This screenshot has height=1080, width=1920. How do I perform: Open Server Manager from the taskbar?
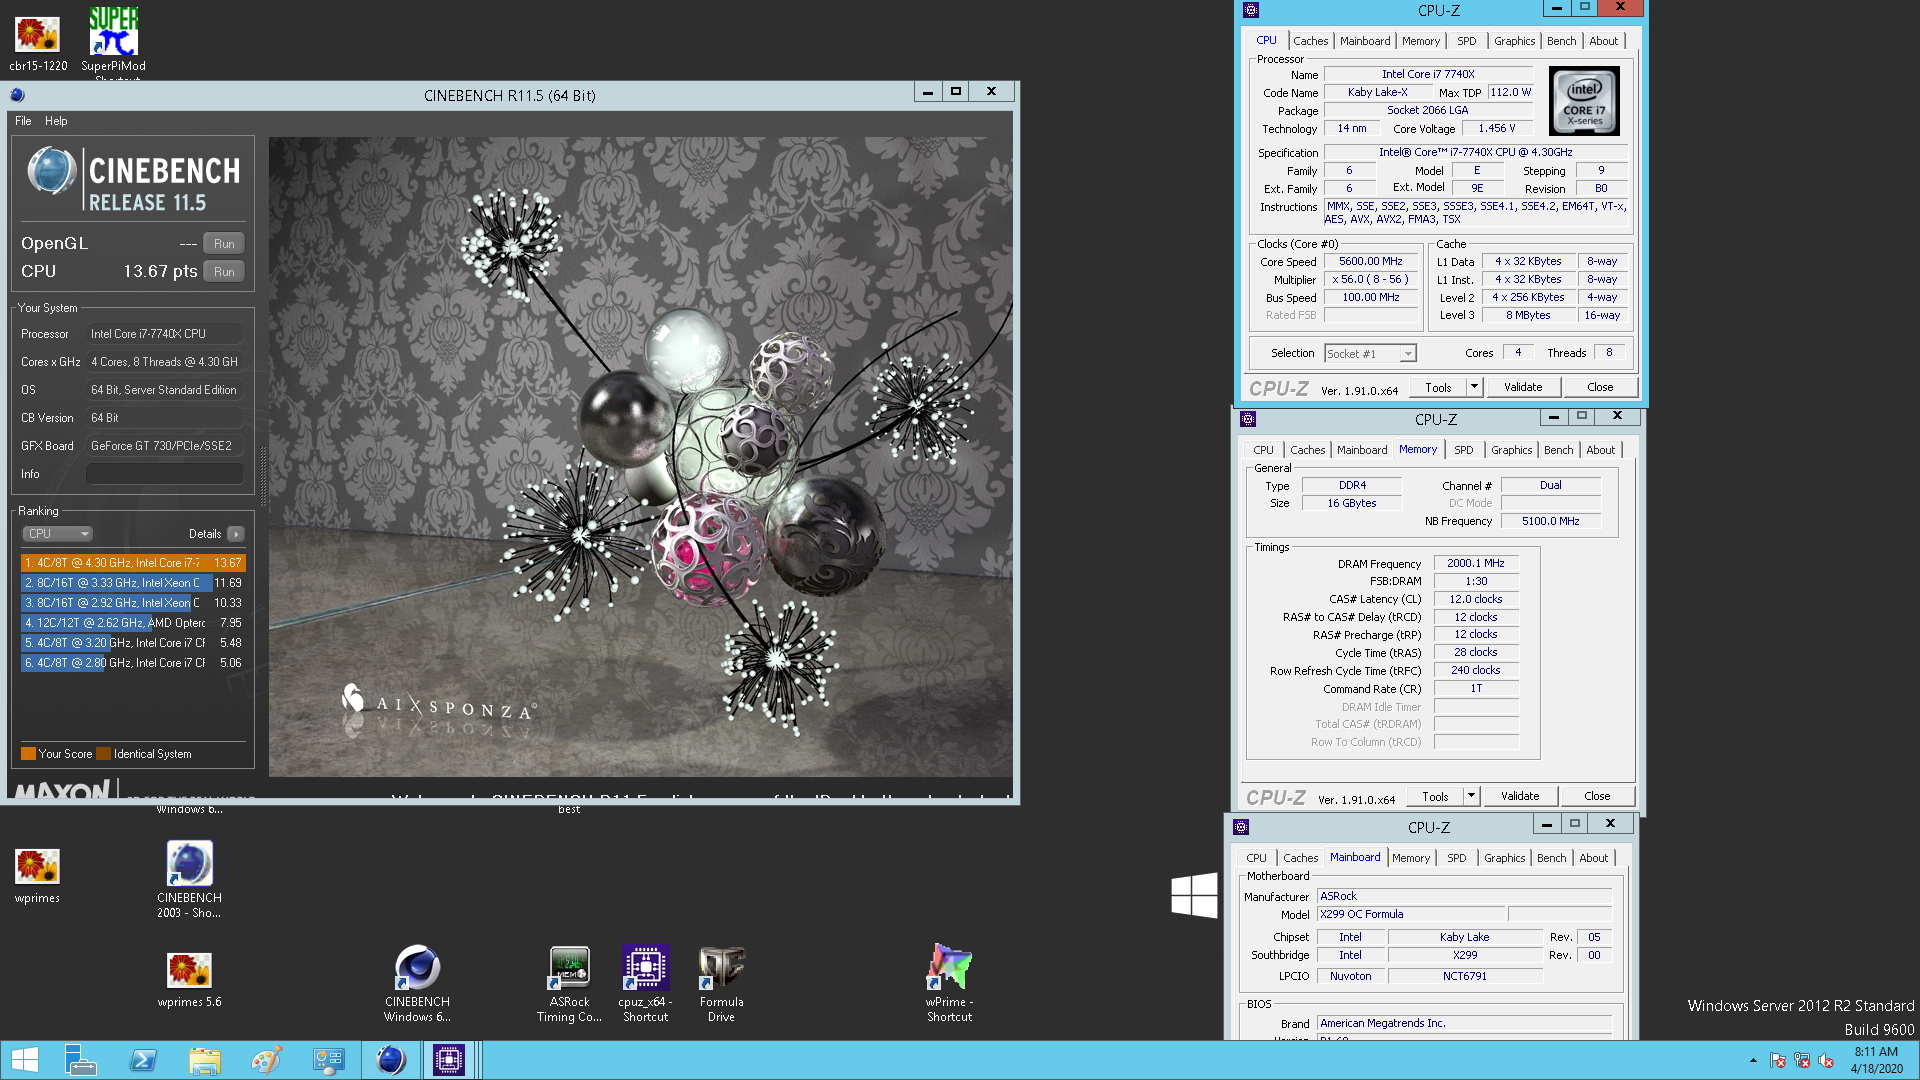pos(80,1060)
